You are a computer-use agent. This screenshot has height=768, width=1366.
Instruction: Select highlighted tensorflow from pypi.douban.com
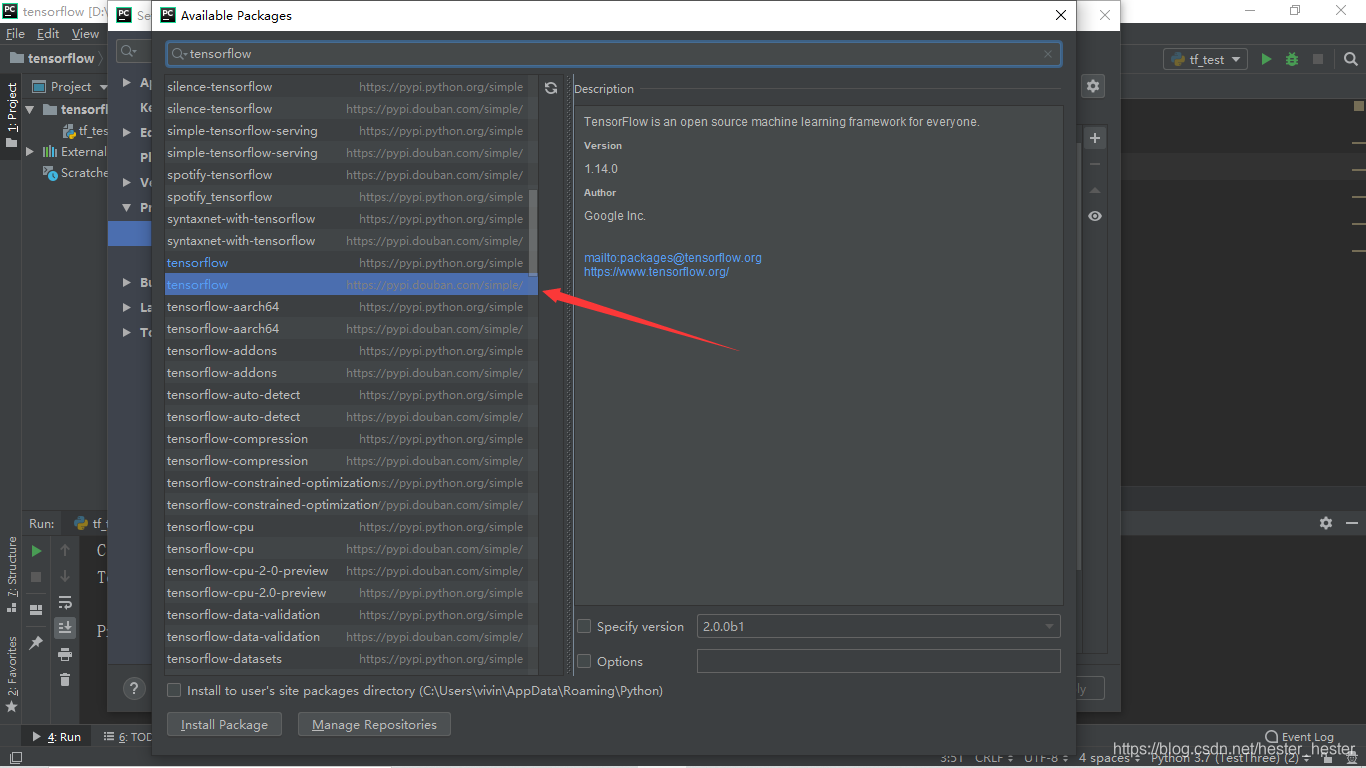(x=351, y=285)
